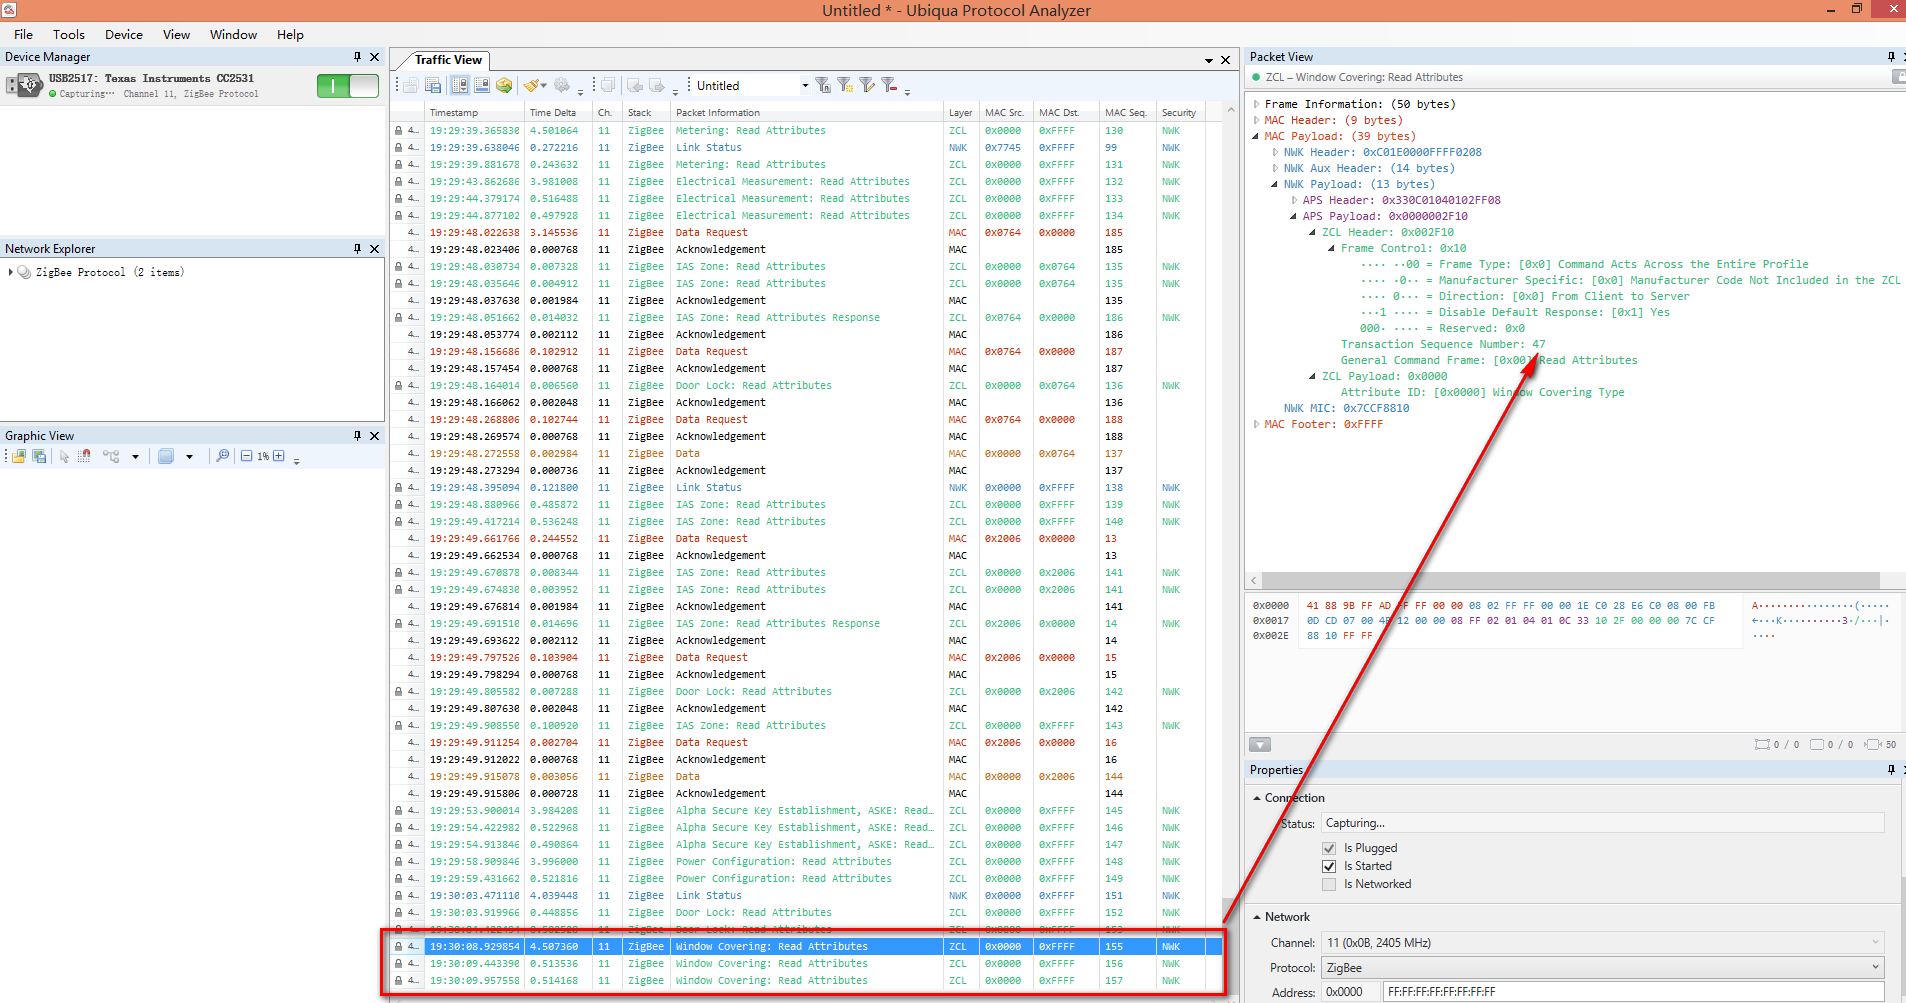Expand the Frame Information node

pyautogui.click(x=1257, y=104)
